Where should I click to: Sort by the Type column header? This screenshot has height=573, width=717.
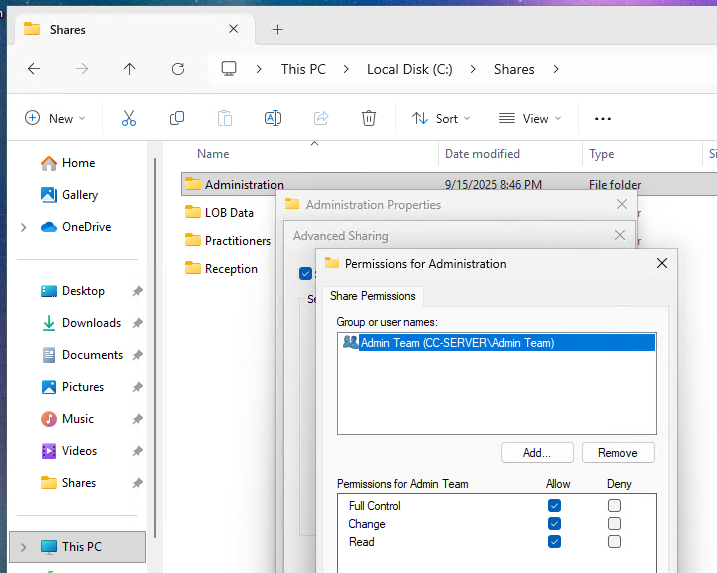(x=602, y=154)
